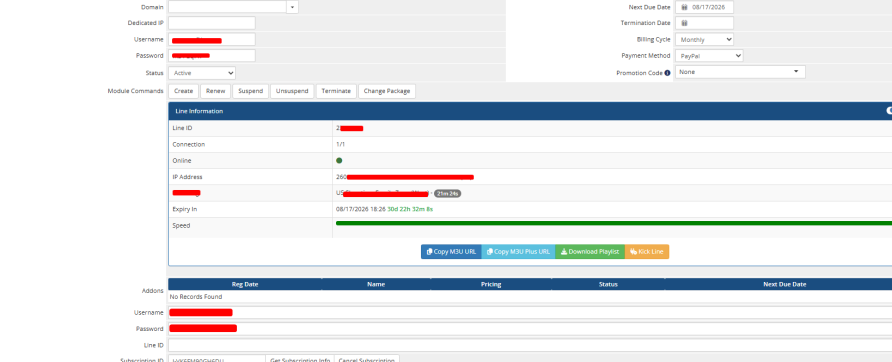The width and height of the screenshot is (892, 362).
Task: Click the Name column header in Addons
Action: pos(376,284)
